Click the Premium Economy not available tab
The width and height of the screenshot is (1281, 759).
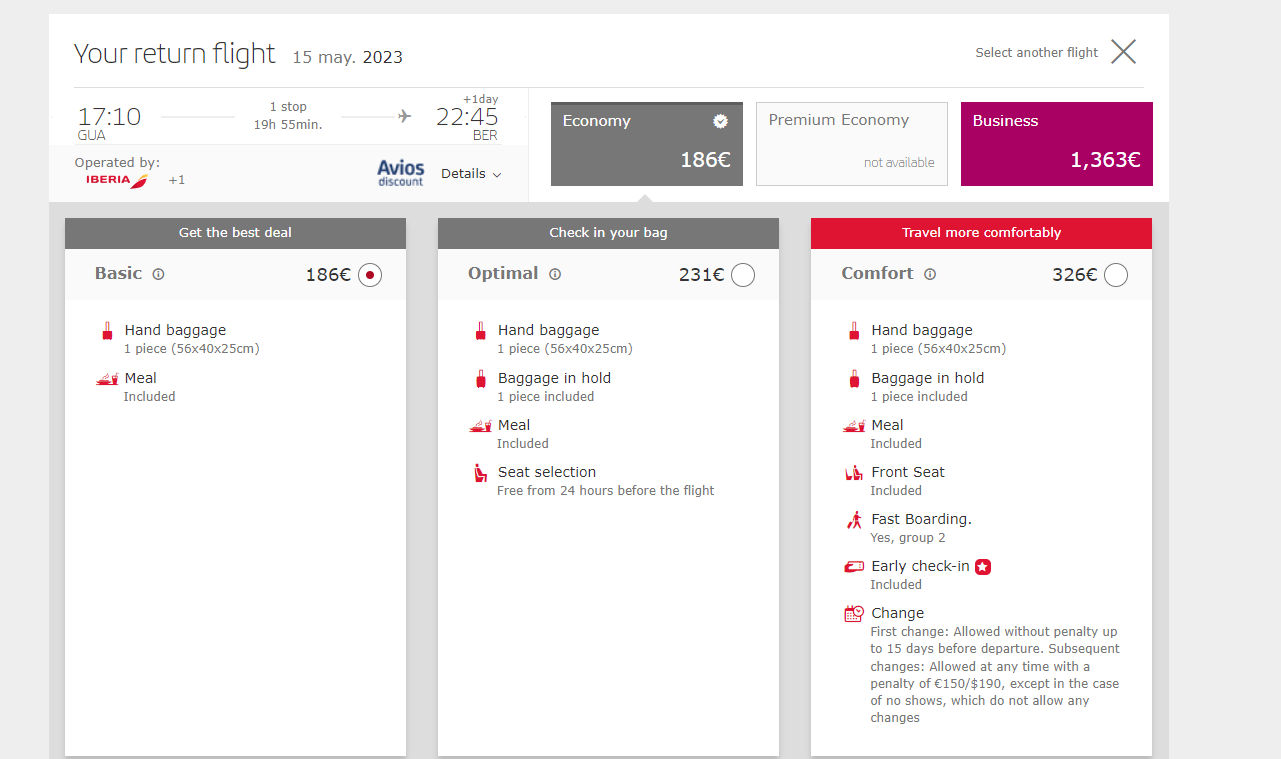(852, 144)
